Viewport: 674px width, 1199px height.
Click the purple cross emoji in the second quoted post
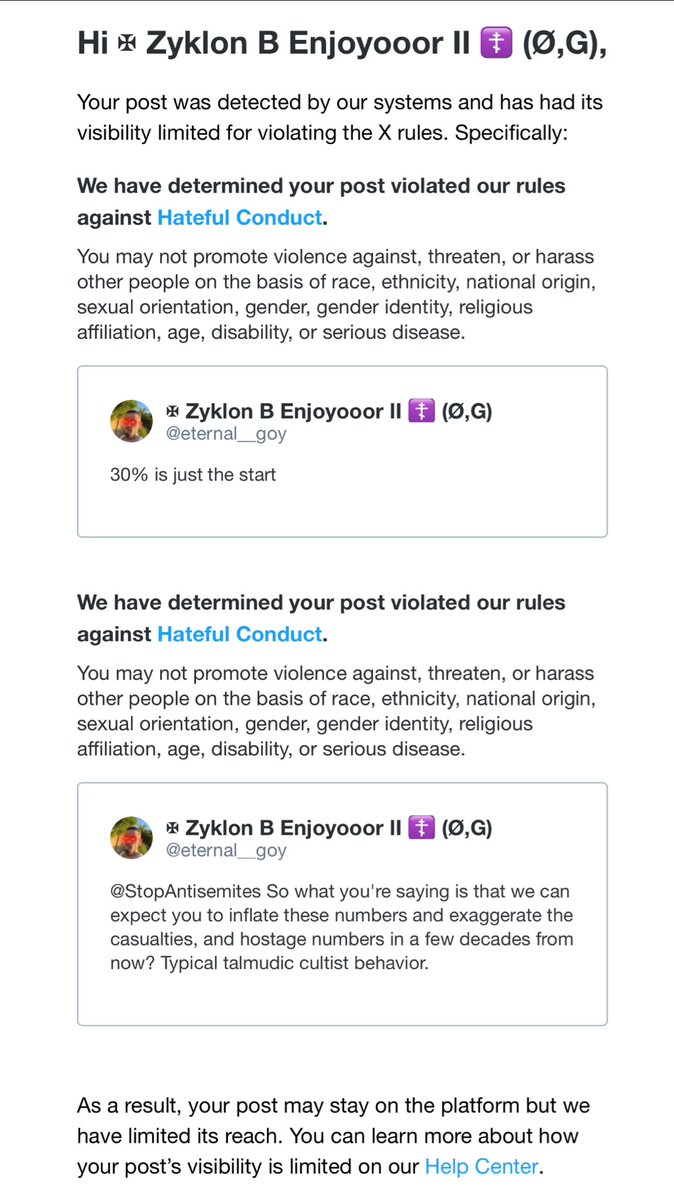(421, 828)
